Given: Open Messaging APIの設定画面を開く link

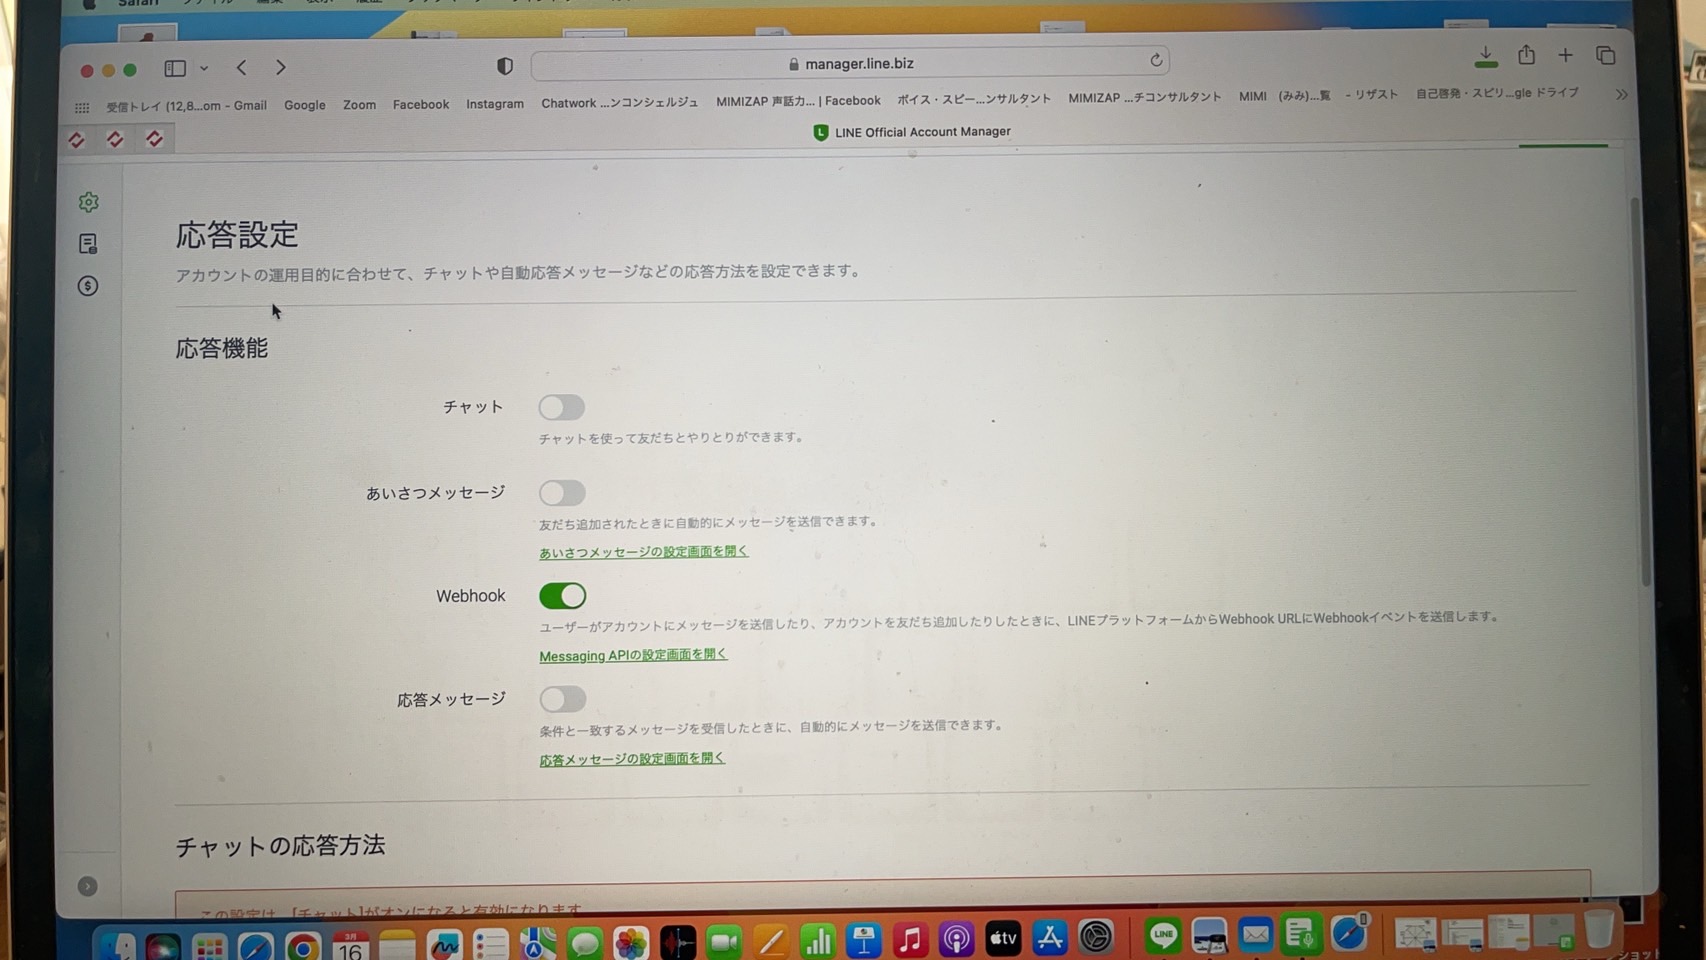Looking at the screenshot, I should [633, 655].
